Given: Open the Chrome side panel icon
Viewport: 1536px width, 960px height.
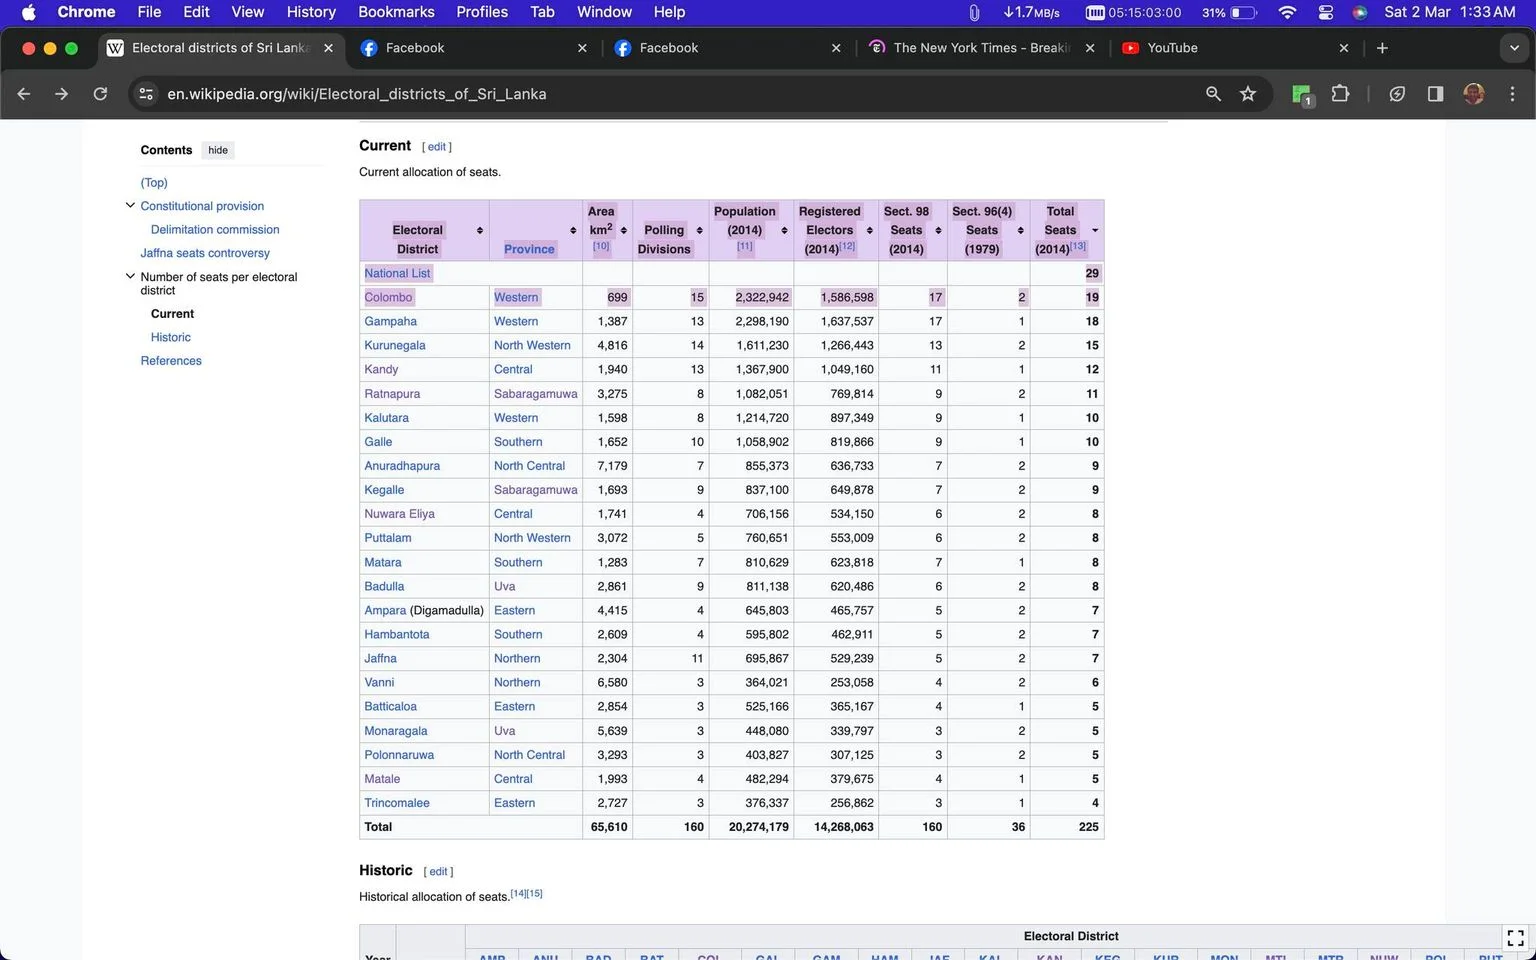Looking at the screenshot, I should [1435, 94].
